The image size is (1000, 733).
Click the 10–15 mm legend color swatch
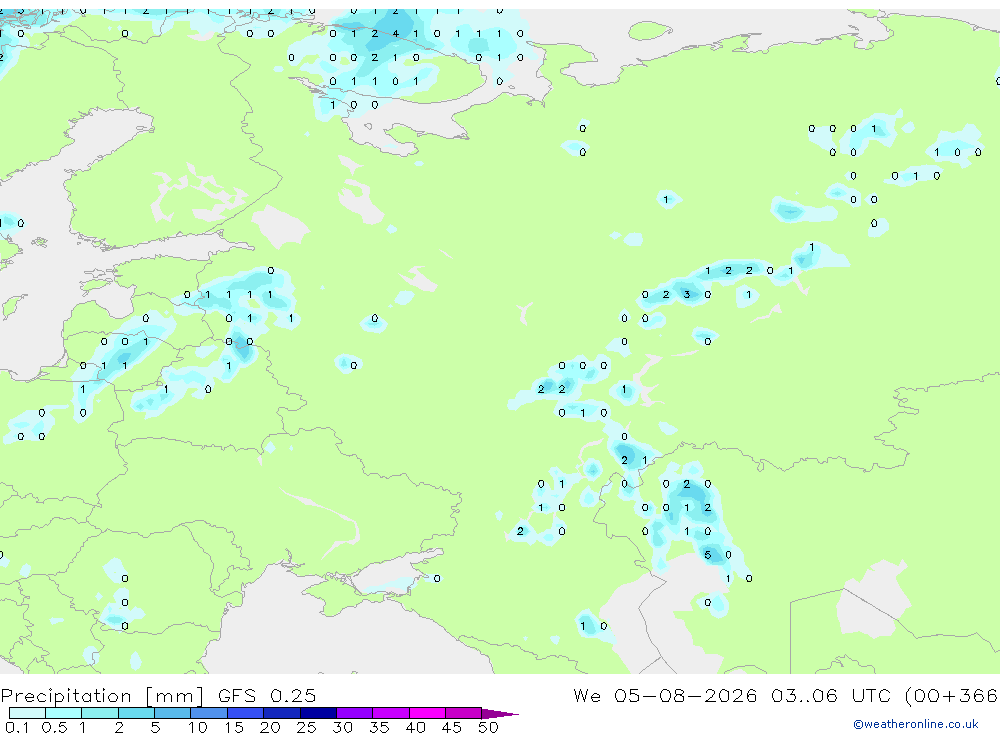(x=209, y=713)
